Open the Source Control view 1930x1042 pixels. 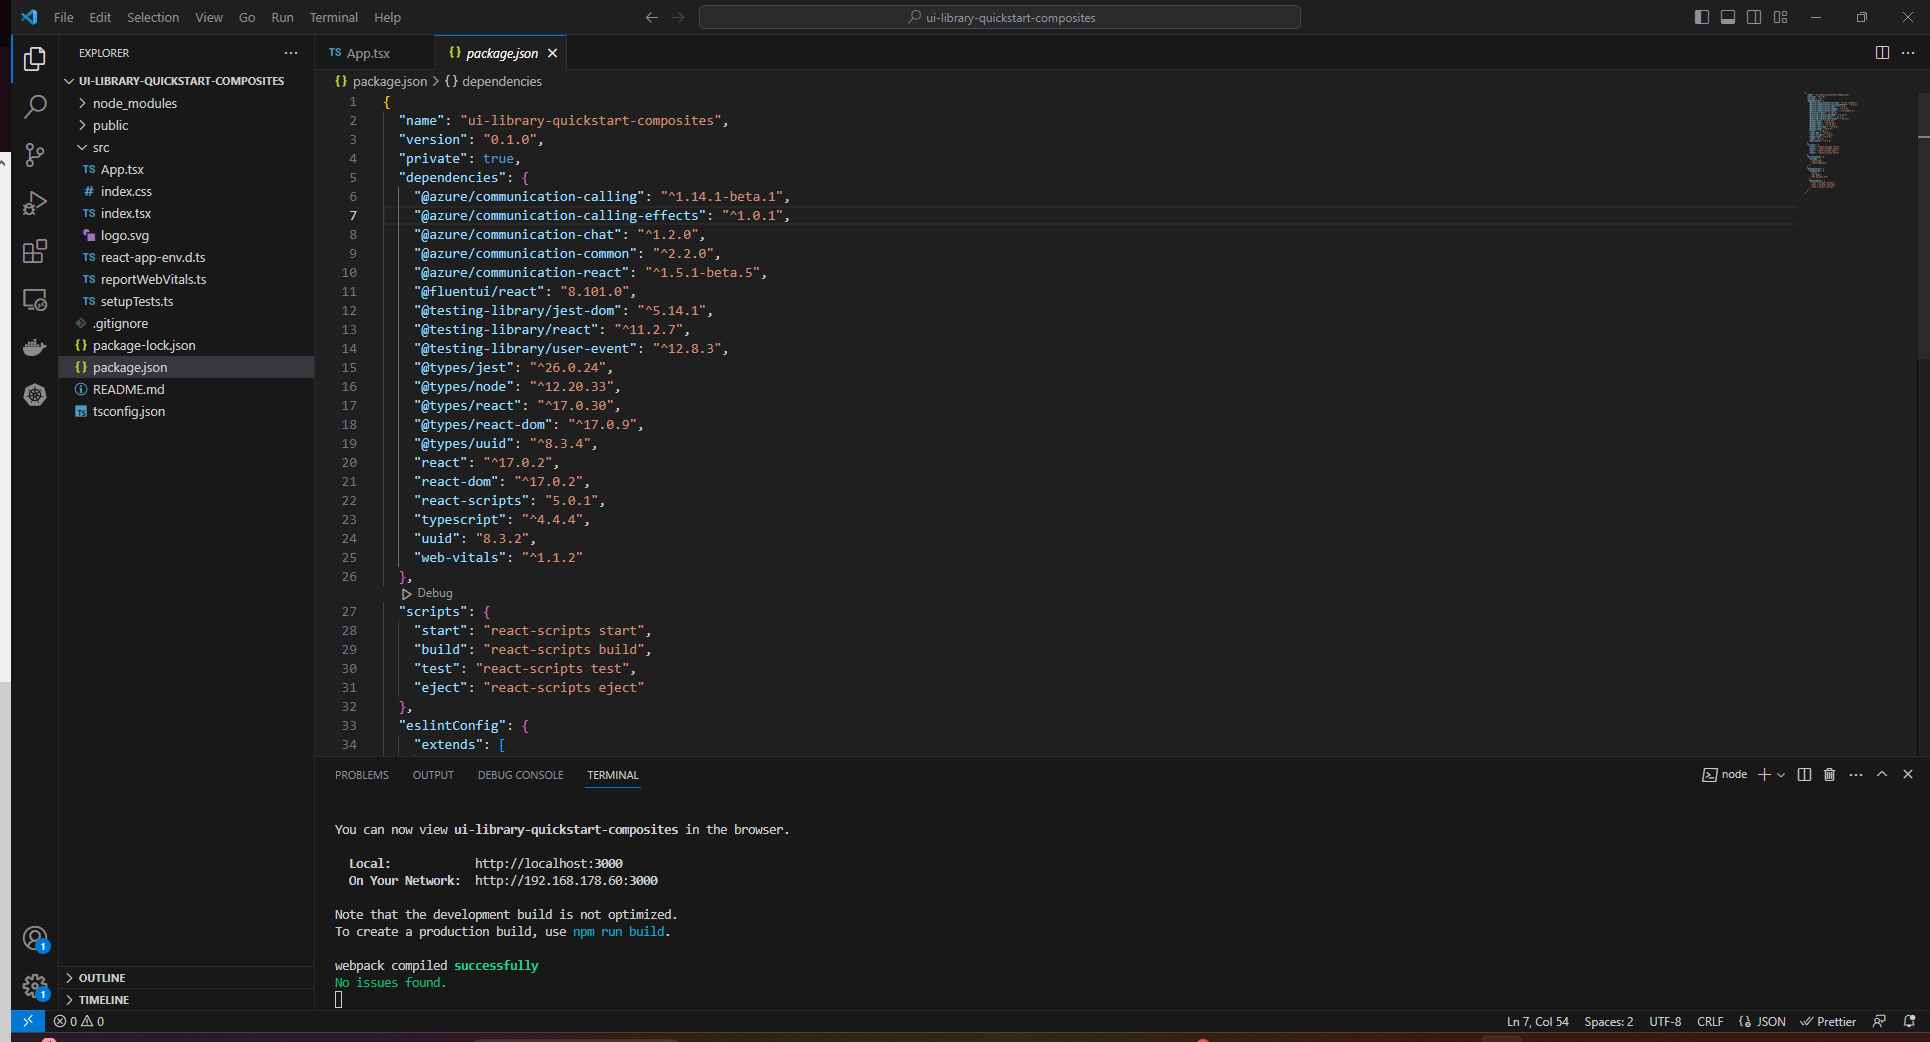coord(35,154)
